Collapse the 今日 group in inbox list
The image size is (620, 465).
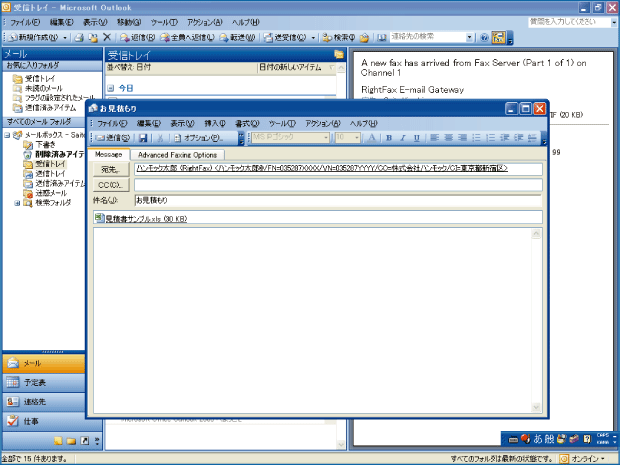click(x=111, y=88)
